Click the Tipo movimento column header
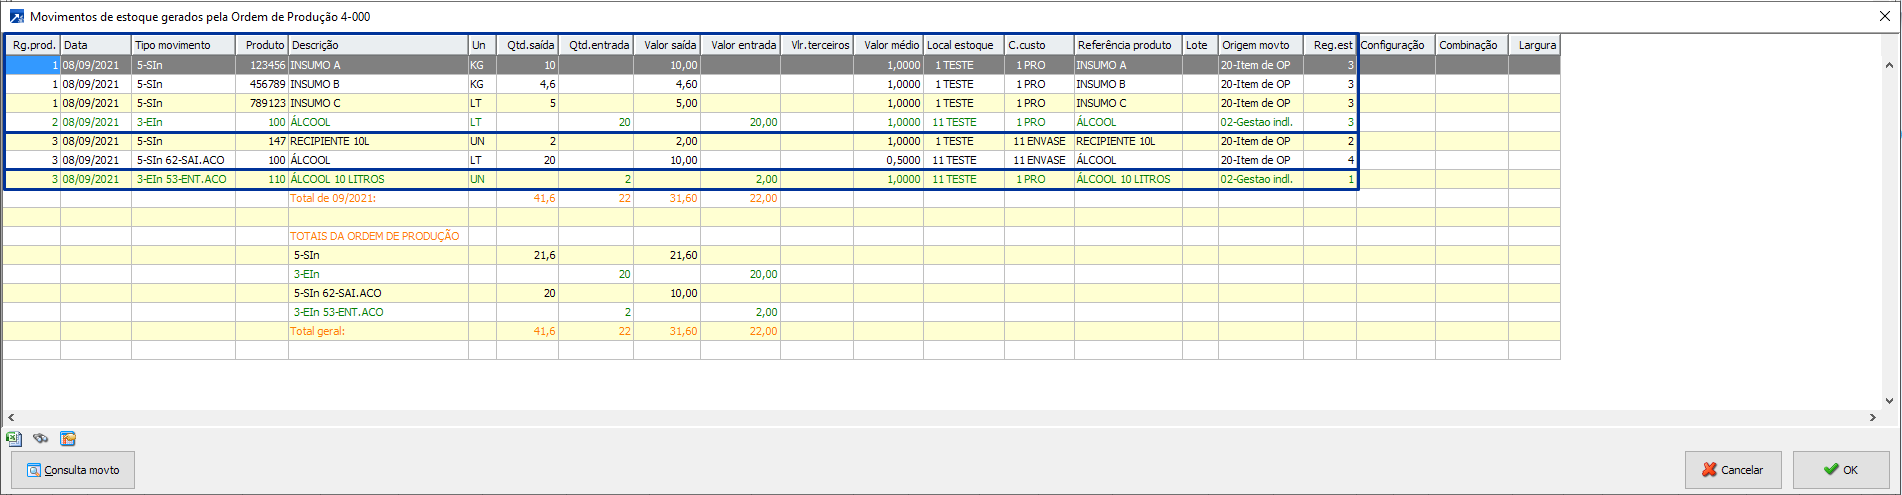The width and height of the screenshot is (1902, 495). coord(182,45)
